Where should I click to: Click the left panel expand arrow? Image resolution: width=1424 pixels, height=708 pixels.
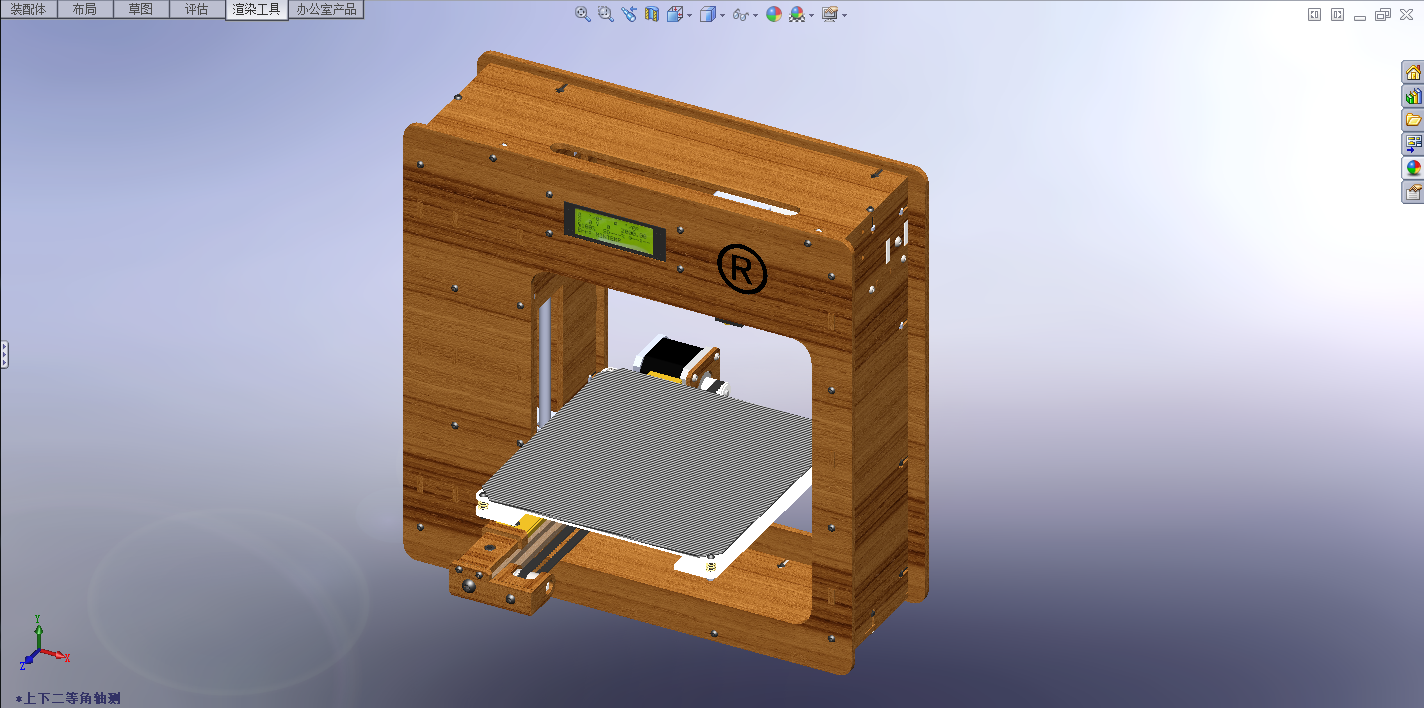pyautogui.click(x=4, y=352)
